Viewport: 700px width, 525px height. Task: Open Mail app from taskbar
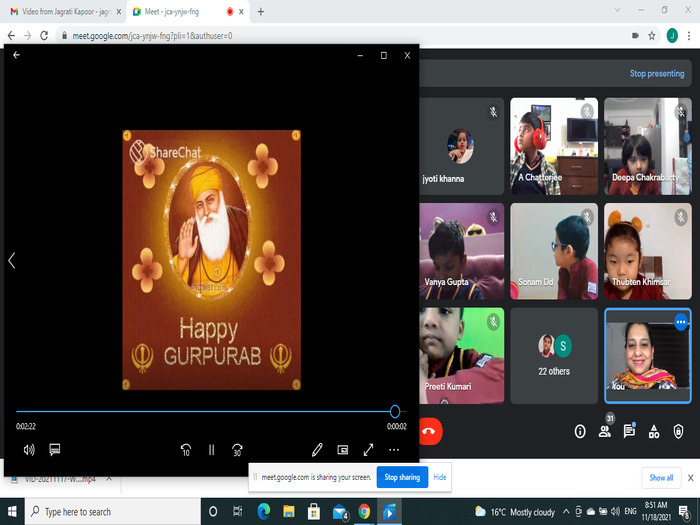point(339,512)
